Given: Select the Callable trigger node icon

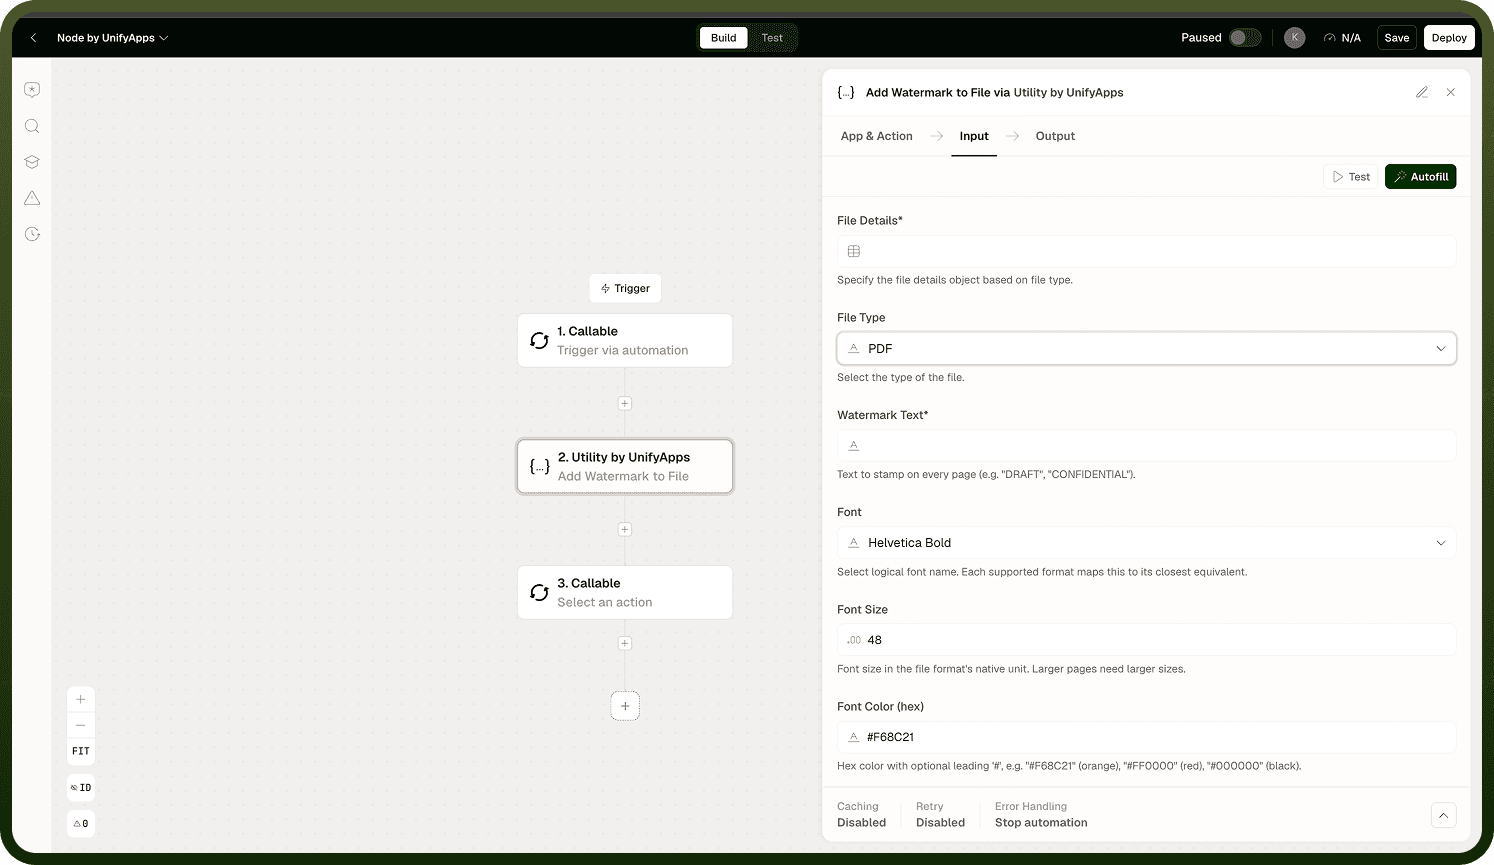Looking at the screenshot, I should (x=540, y=341).
